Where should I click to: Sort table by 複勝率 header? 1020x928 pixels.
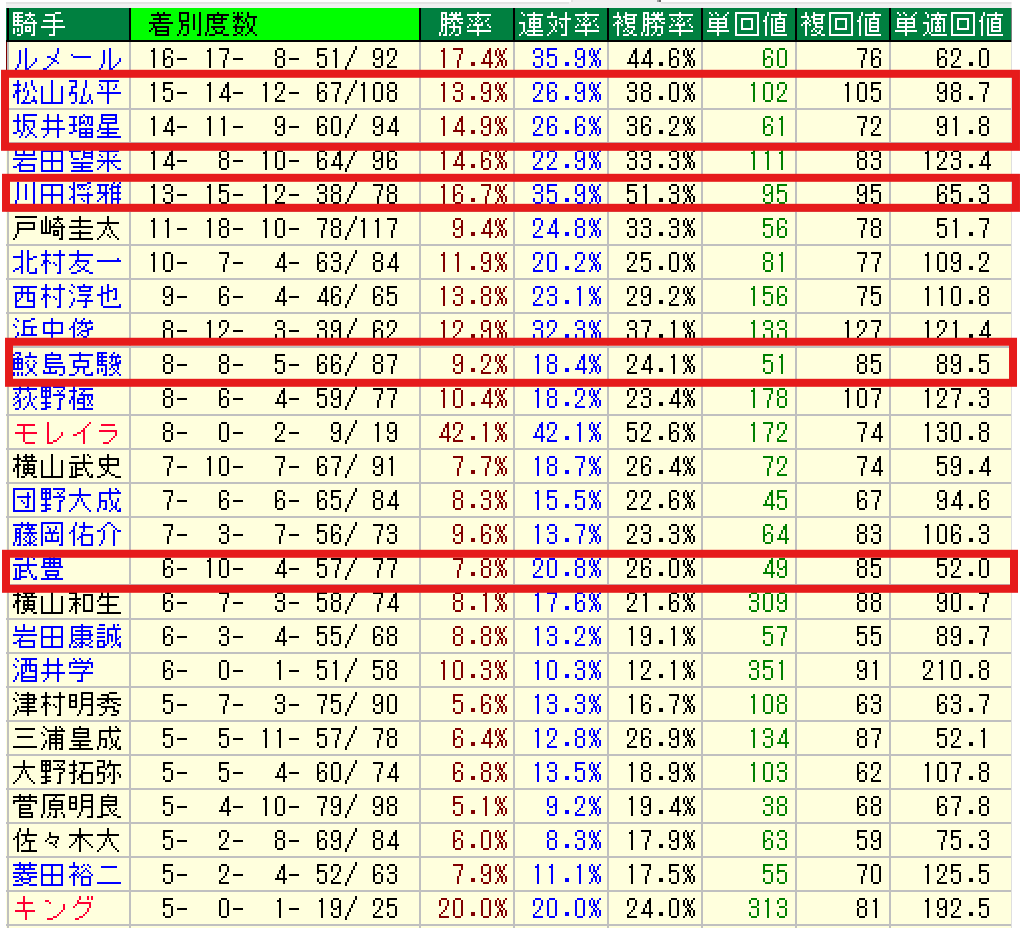(x=654, y=24)
